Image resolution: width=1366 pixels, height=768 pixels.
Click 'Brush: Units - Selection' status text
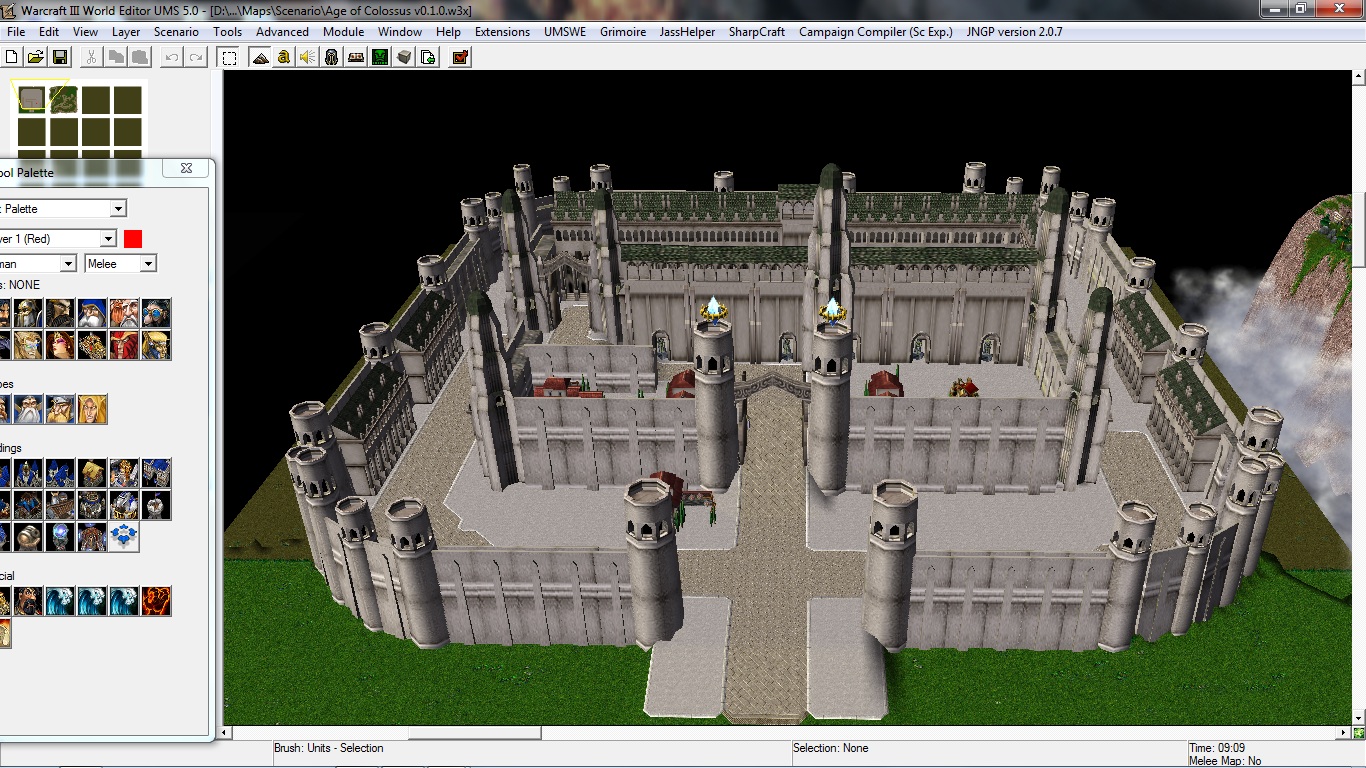click(328, 748)
